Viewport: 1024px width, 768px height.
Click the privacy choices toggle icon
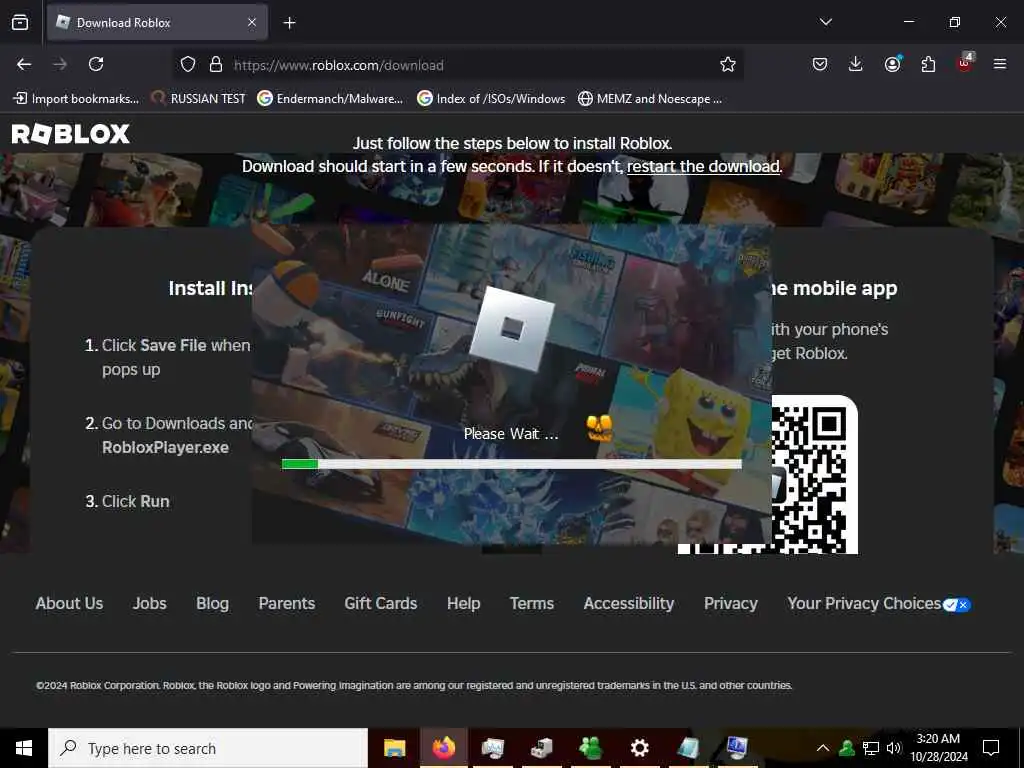(x=957, y=605)
